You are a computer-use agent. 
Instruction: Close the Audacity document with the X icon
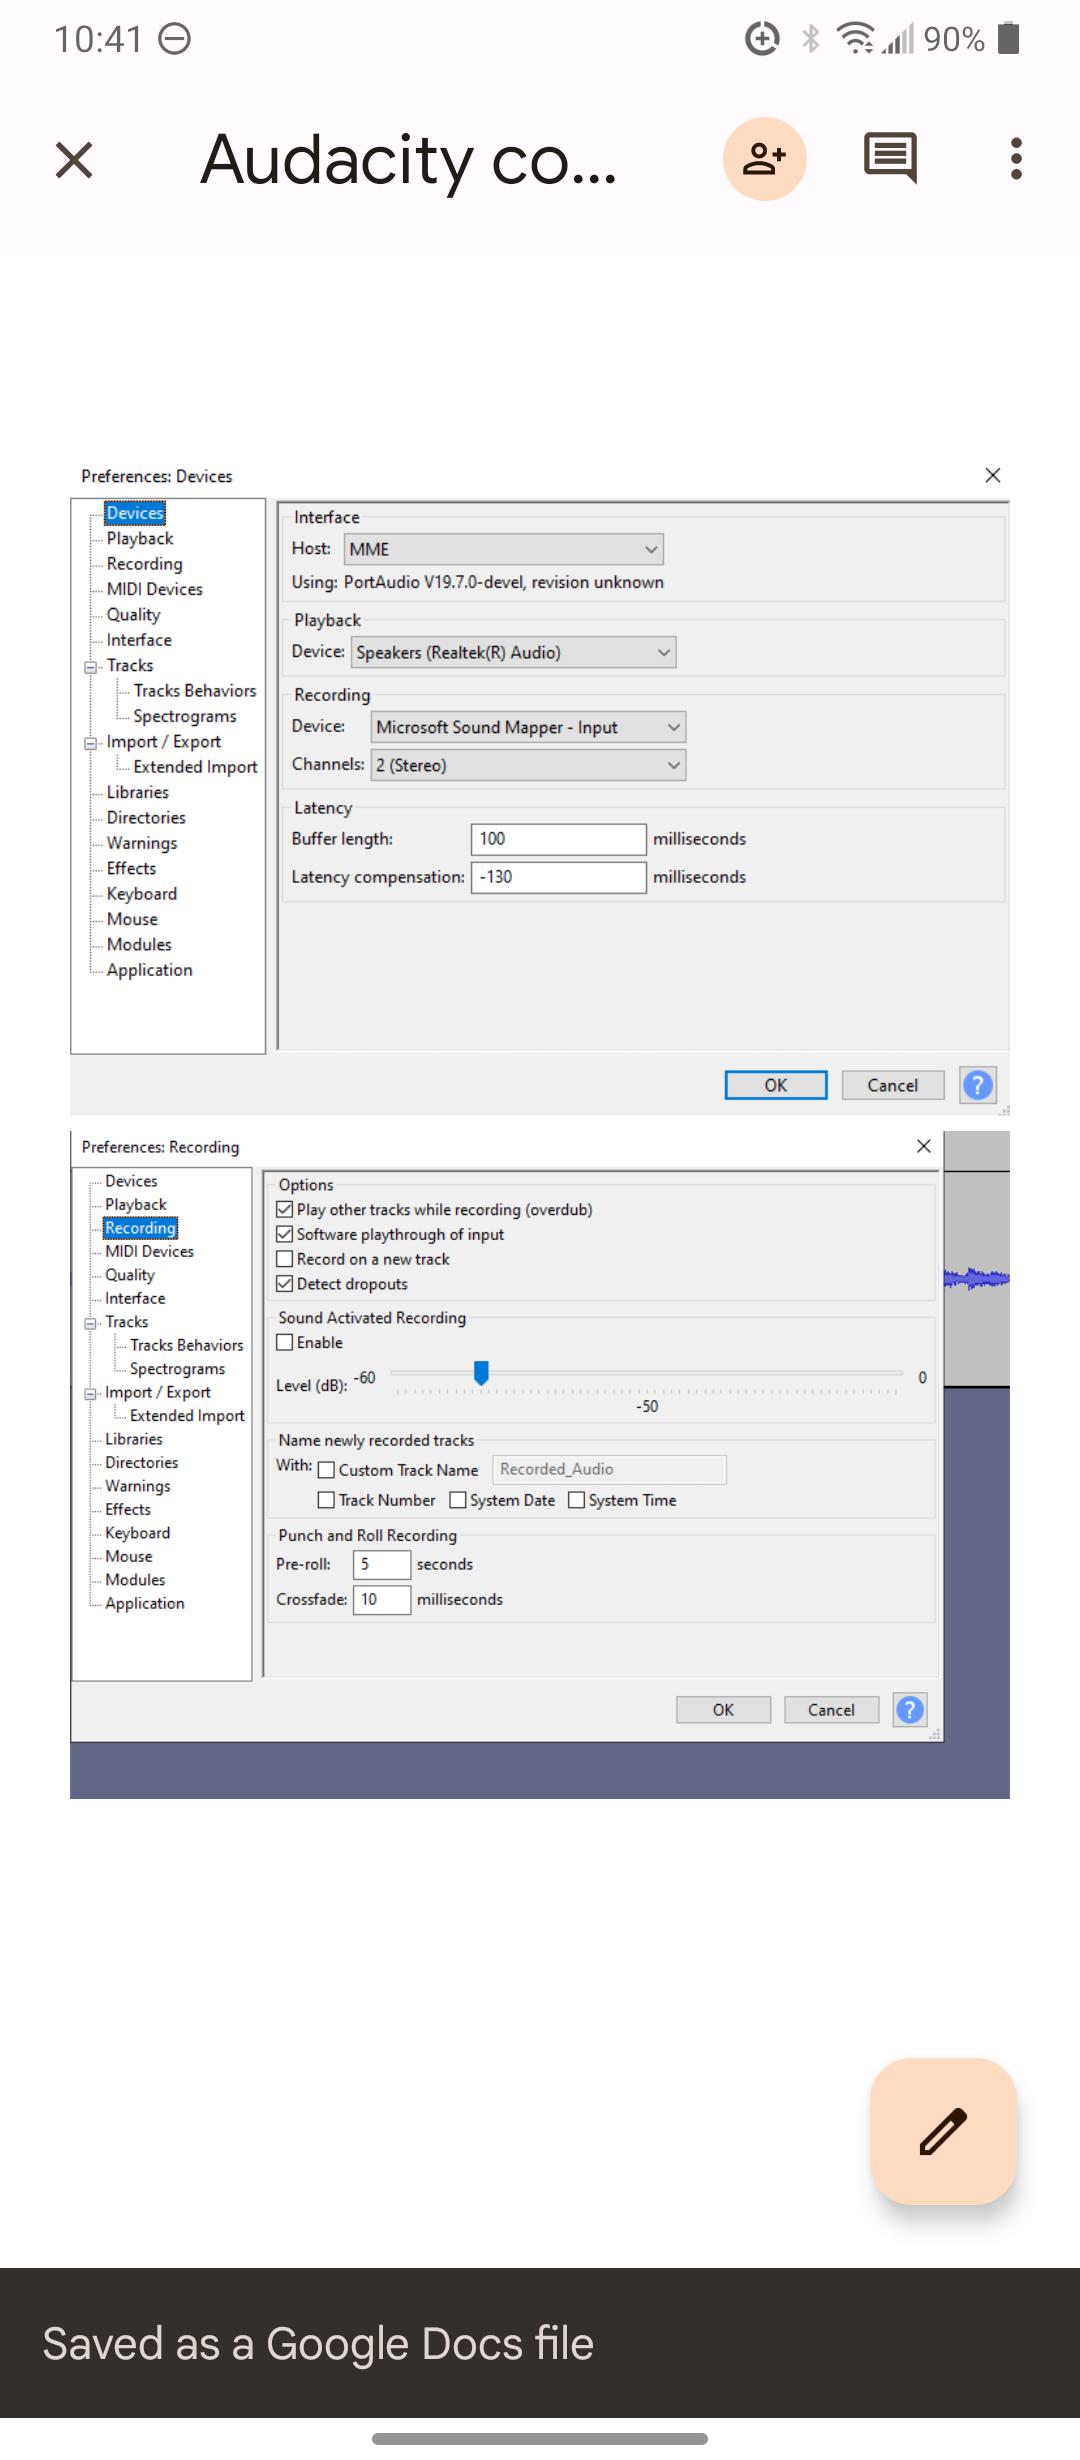(74, 160)
